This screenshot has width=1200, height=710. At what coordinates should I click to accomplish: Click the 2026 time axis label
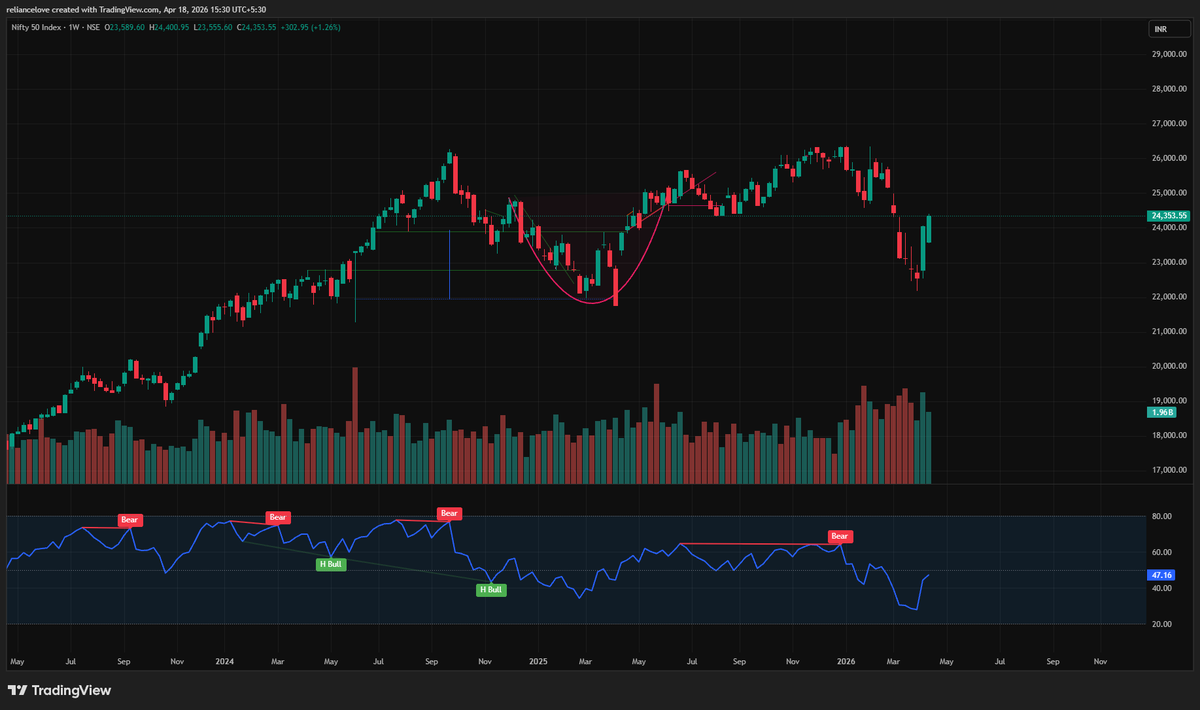click(845, 662)
